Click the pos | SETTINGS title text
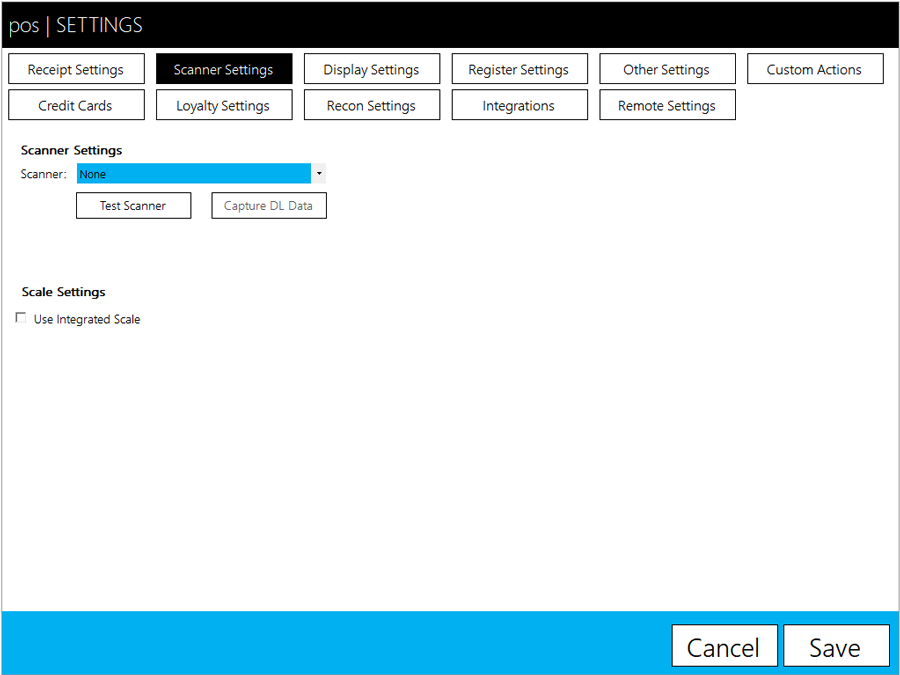Image resolution: width=900 pixels, height=675 pixels. pos(76,25)
